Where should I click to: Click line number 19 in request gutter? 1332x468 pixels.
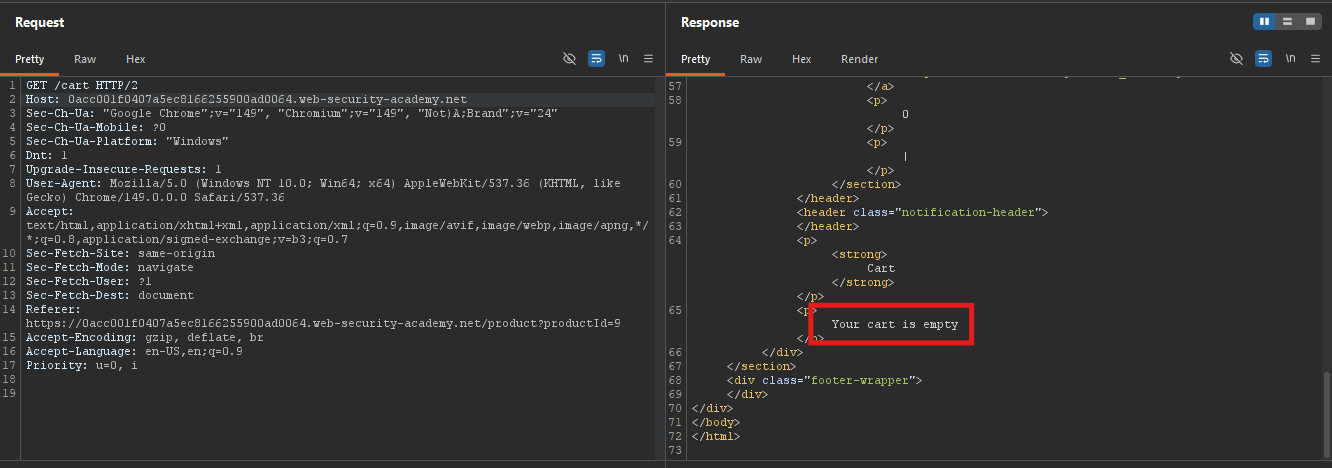[11, 394]
